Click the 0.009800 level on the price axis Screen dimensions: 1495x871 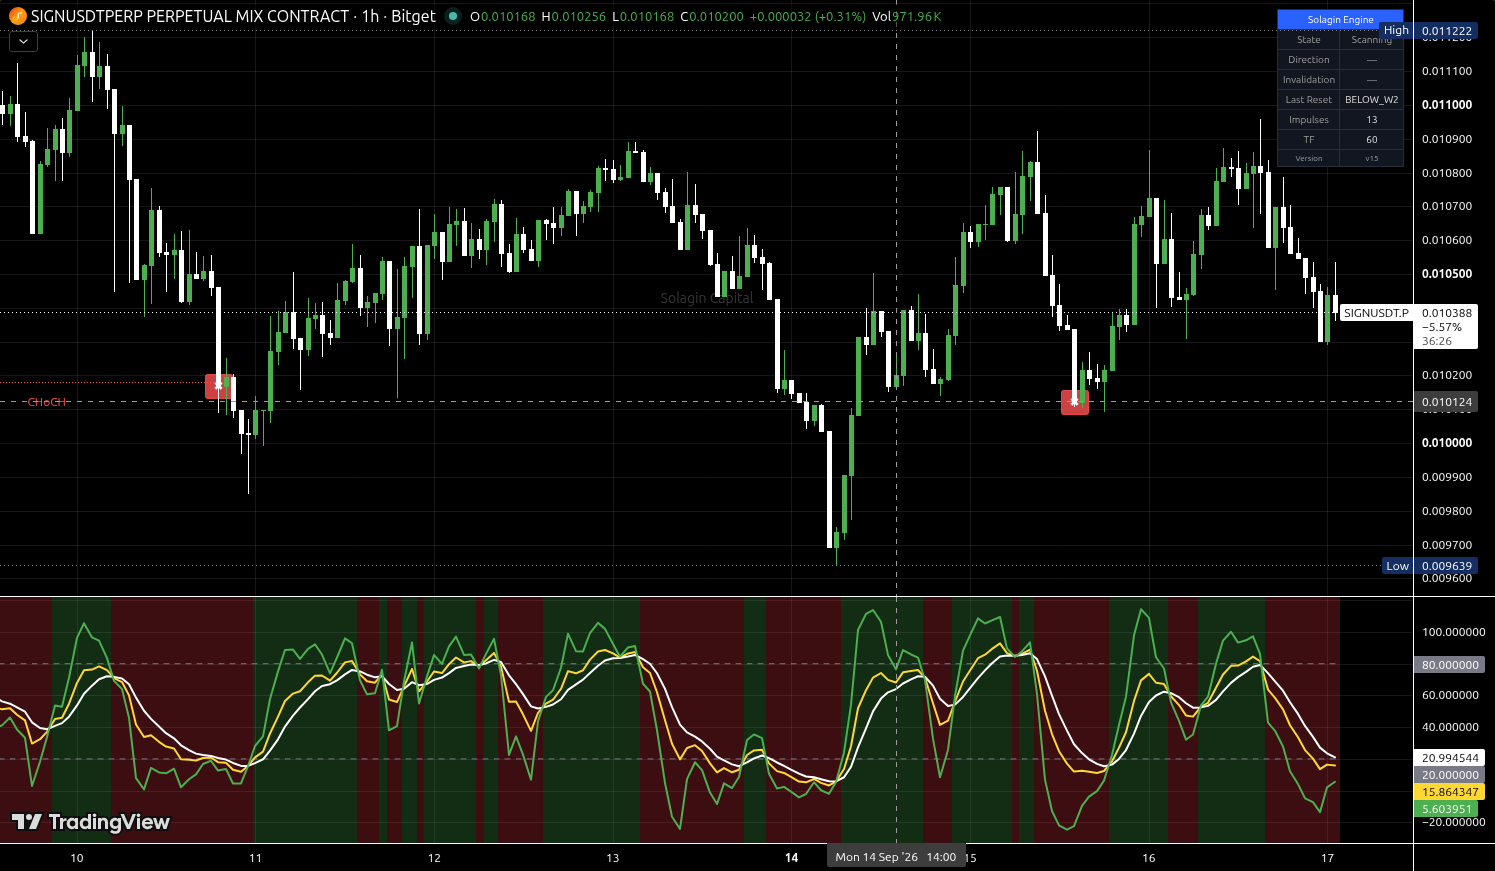coord(1447,511)
